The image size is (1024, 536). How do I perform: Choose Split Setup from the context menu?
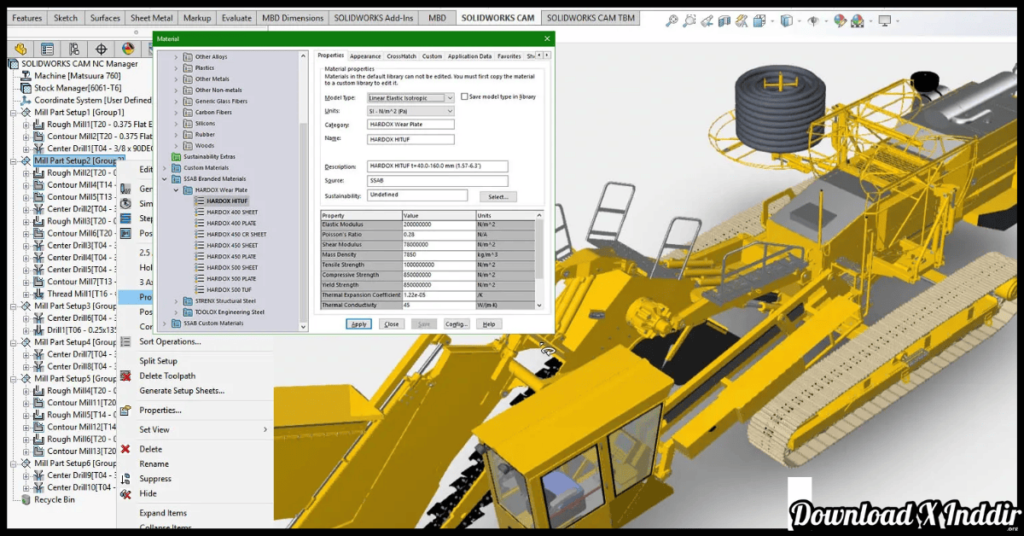point(158,360)
